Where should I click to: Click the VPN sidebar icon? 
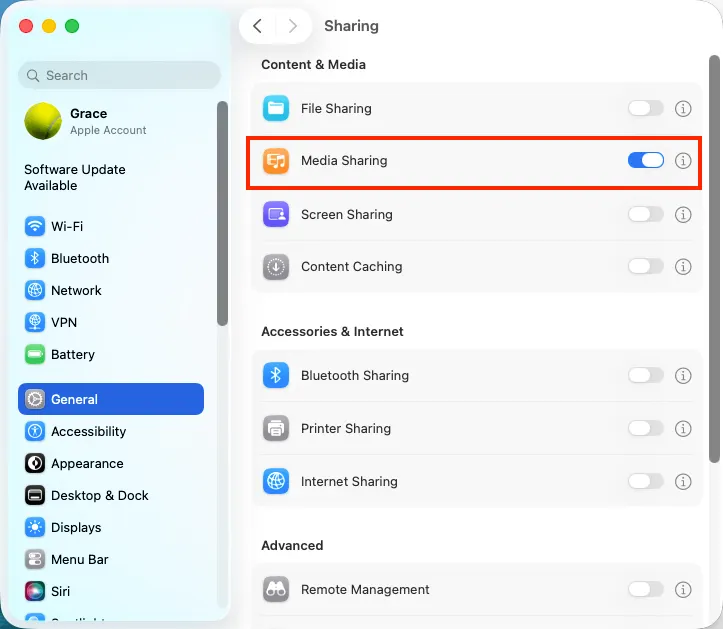[35, 322]
